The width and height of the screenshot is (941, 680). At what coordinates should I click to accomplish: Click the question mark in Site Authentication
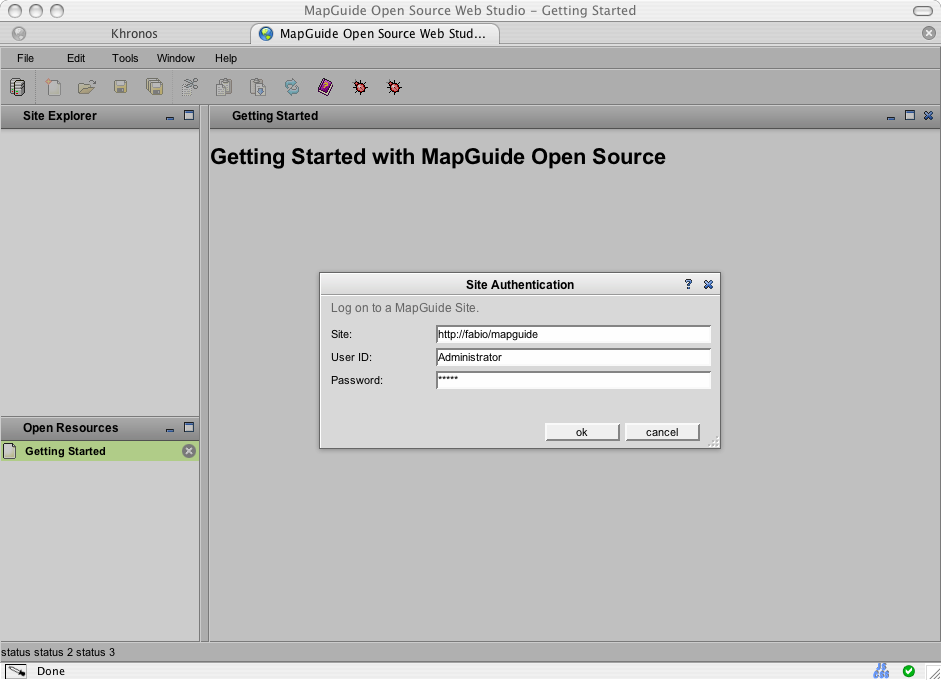point(688,285)
